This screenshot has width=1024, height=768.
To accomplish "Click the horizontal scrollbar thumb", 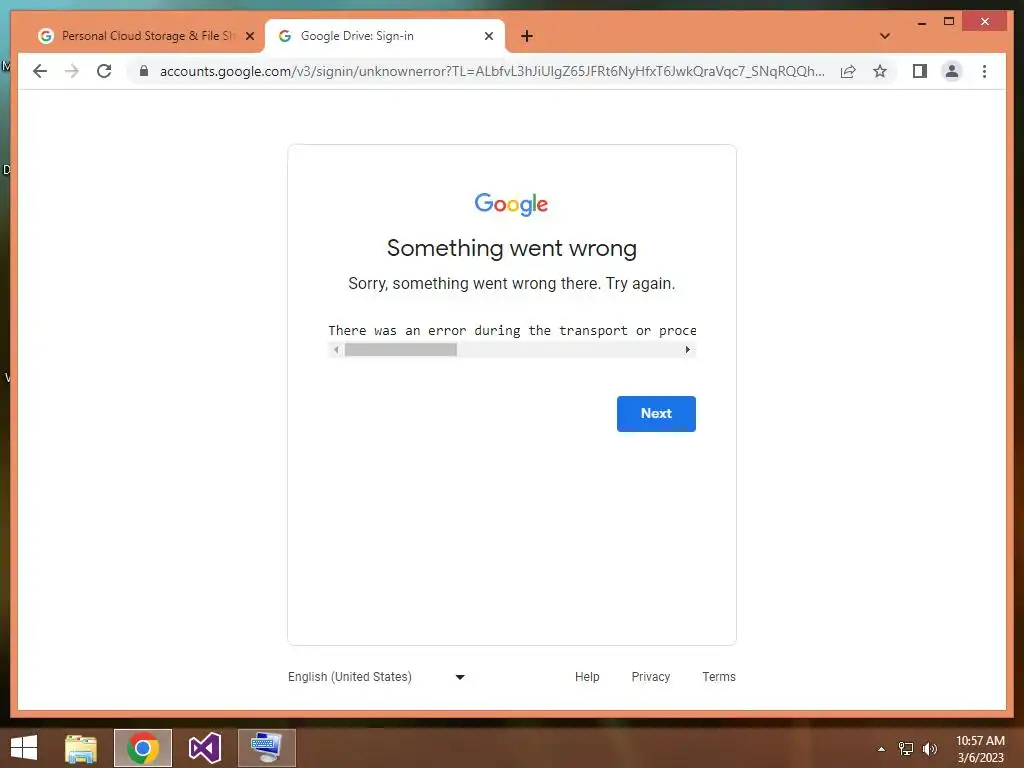I will (400, 350).
